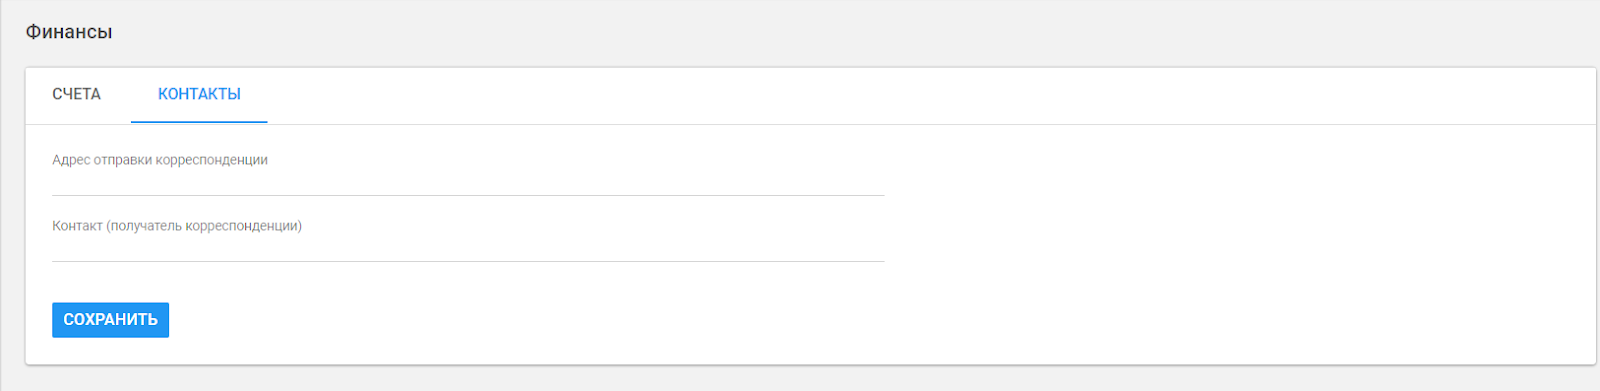The width and height of the screenshot is (1600, 391).
Task: Place the cursor in the correspondence recipient input
Action: (x=468, y=248)
